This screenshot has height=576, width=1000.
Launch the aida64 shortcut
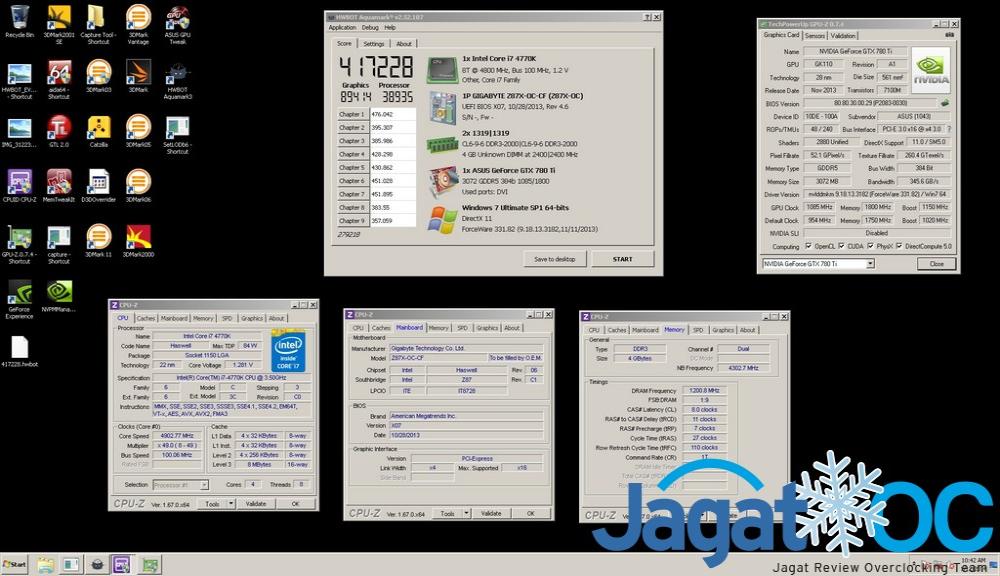pyautogui.click(x=59, y=79)
